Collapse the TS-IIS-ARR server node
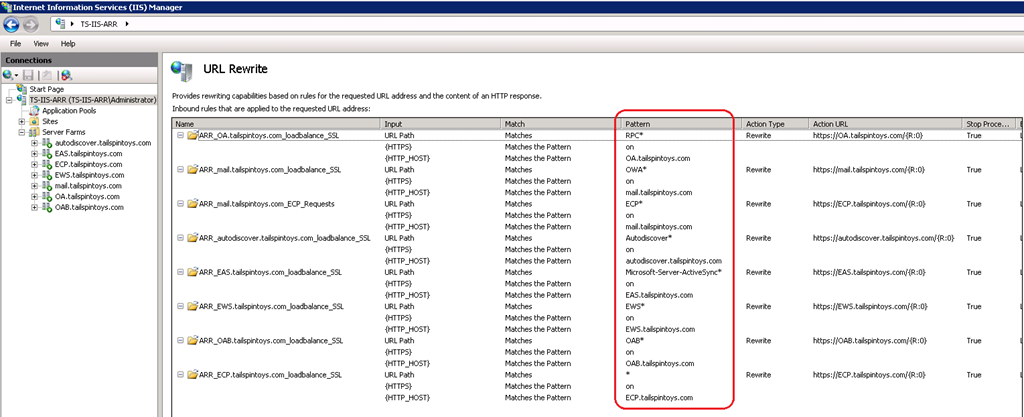 tap(8, 100)
